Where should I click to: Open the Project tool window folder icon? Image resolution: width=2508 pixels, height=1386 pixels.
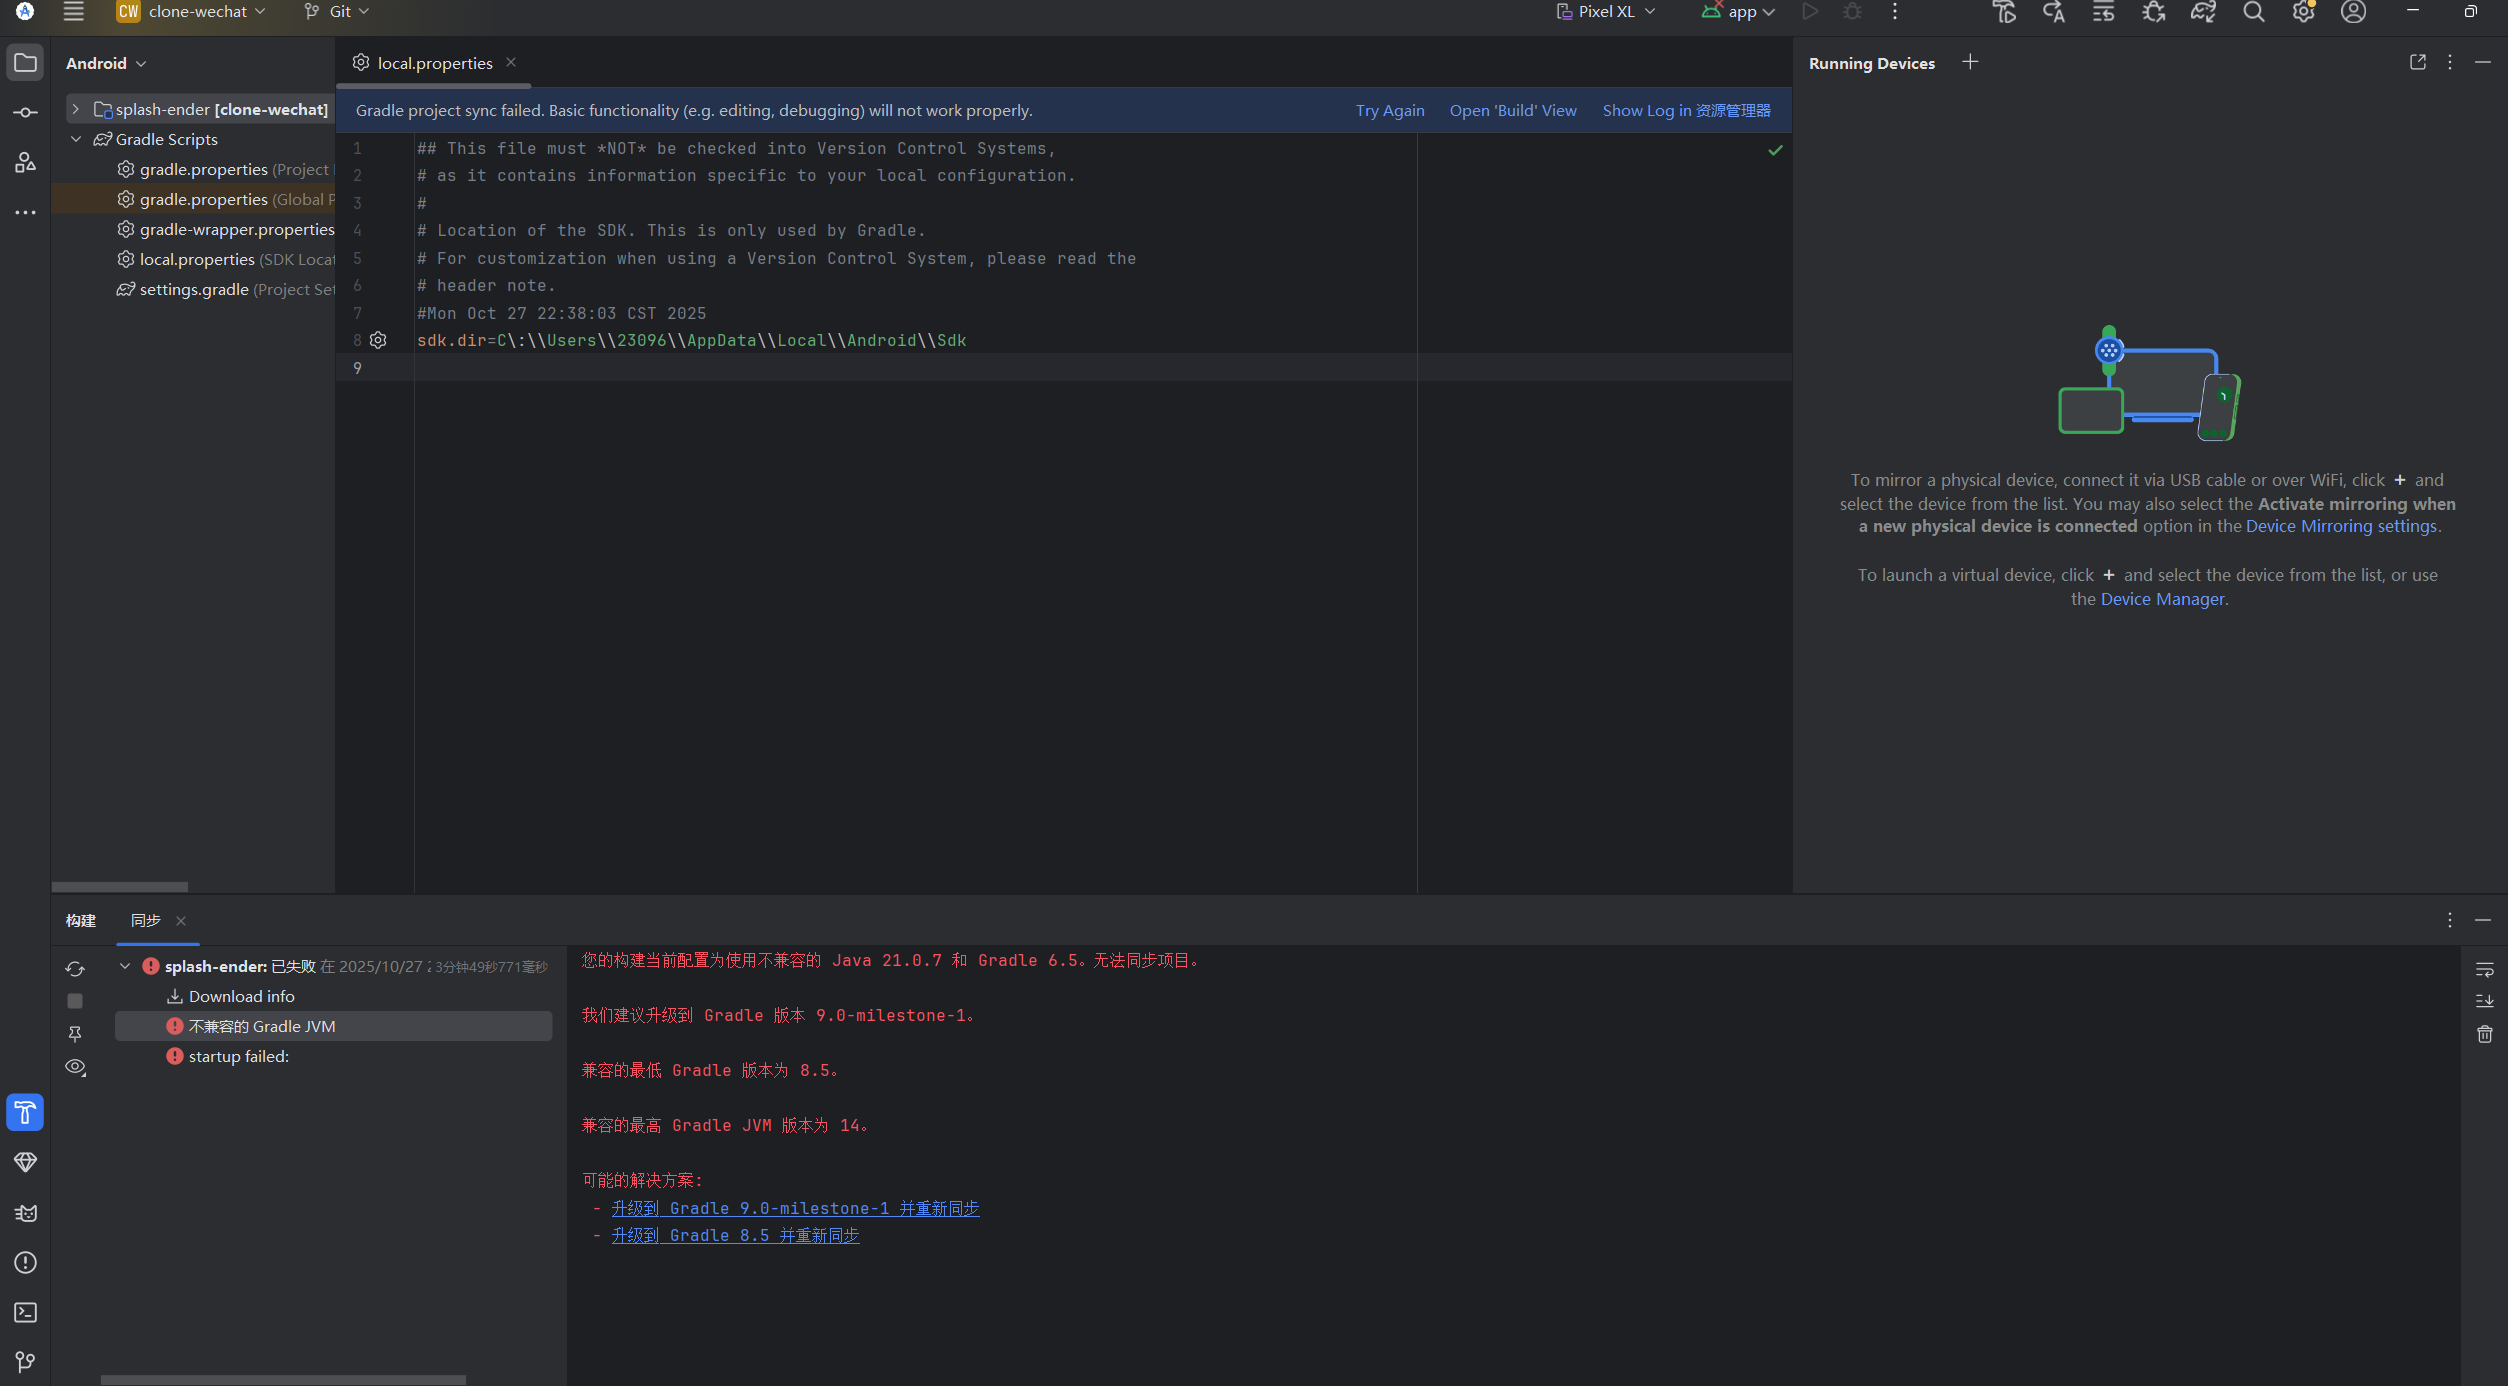pos(25,63)
